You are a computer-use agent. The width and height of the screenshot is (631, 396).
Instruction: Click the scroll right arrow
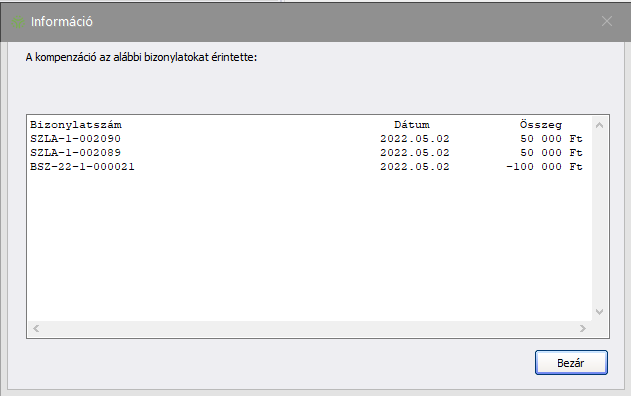(583, 328)
